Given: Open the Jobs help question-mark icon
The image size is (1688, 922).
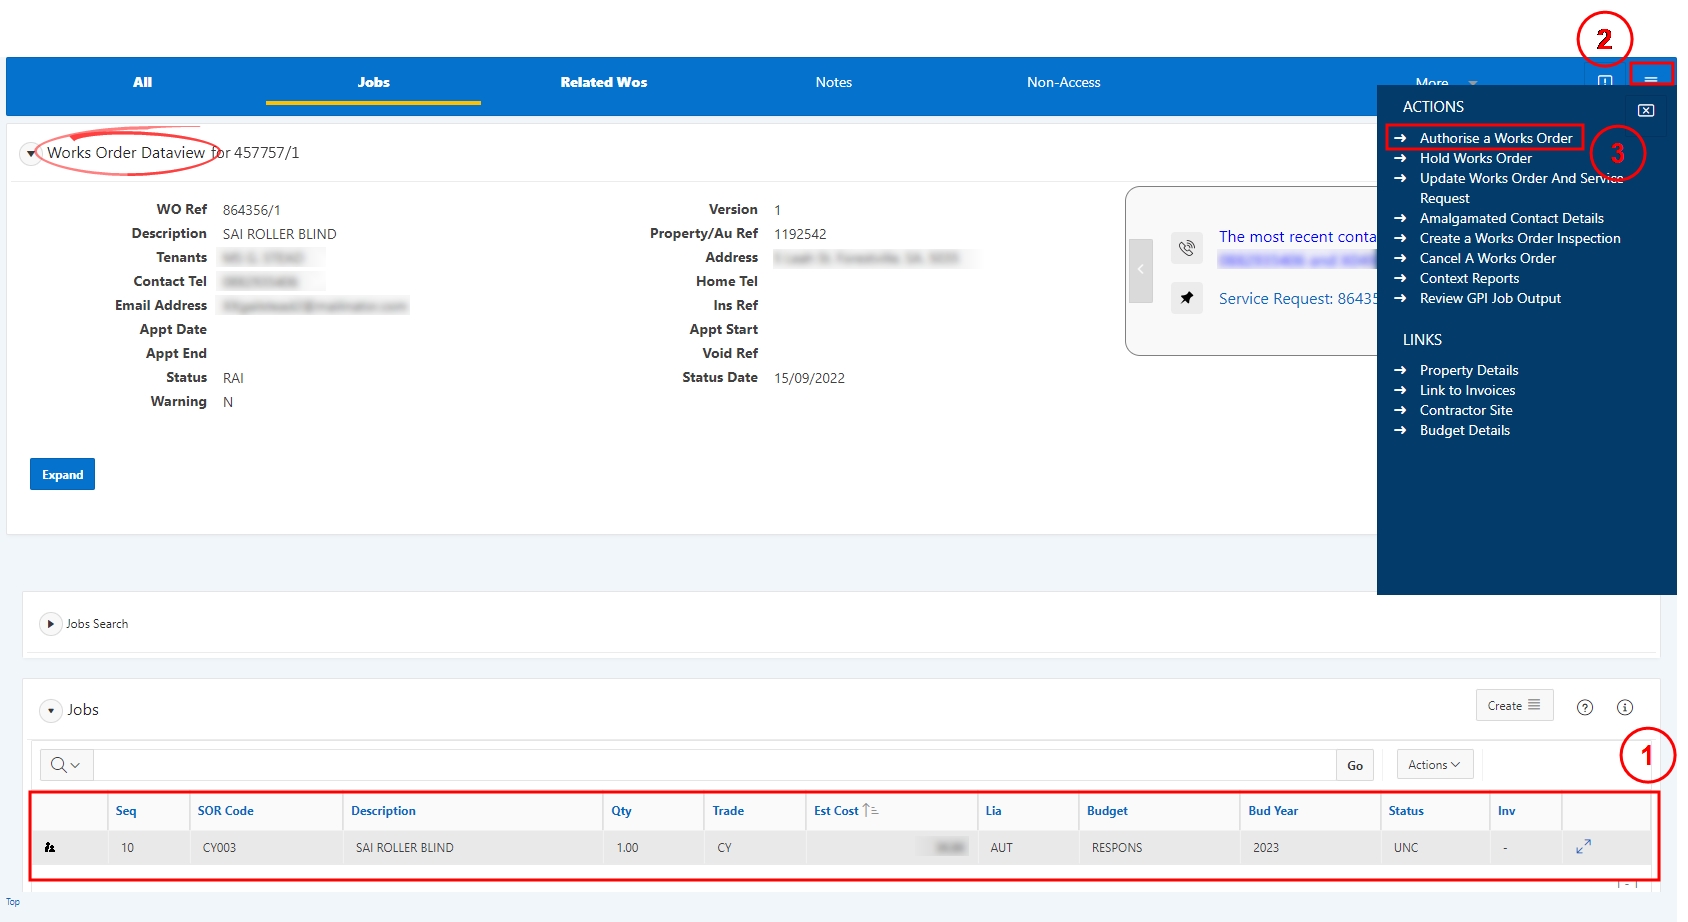Looking at the screenshot, I should (1585, 707).
